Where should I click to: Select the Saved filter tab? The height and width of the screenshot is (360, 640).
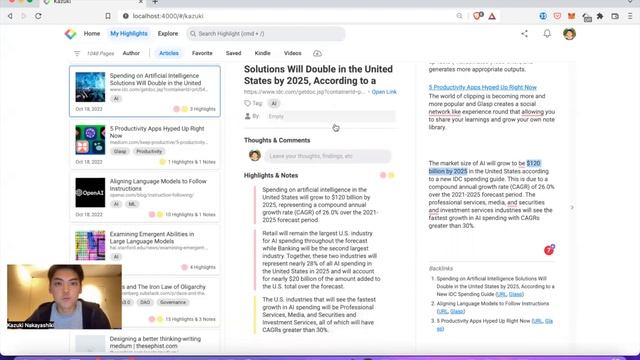[x=233, y=53]
